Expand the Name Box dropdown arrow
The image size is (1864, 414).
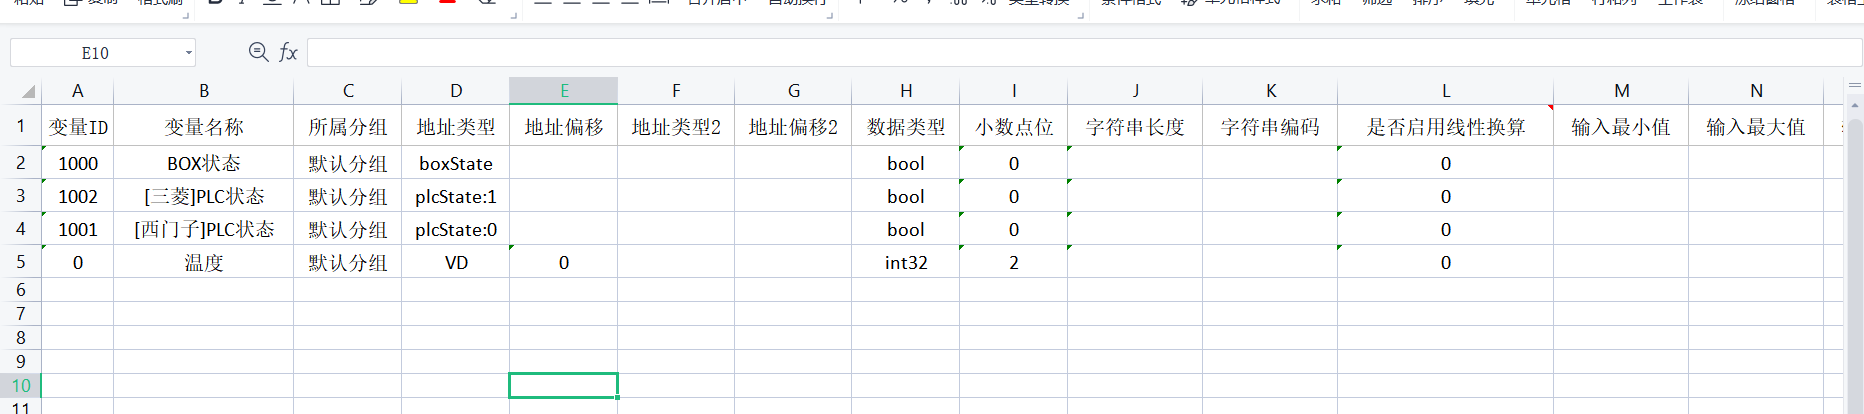188,53
